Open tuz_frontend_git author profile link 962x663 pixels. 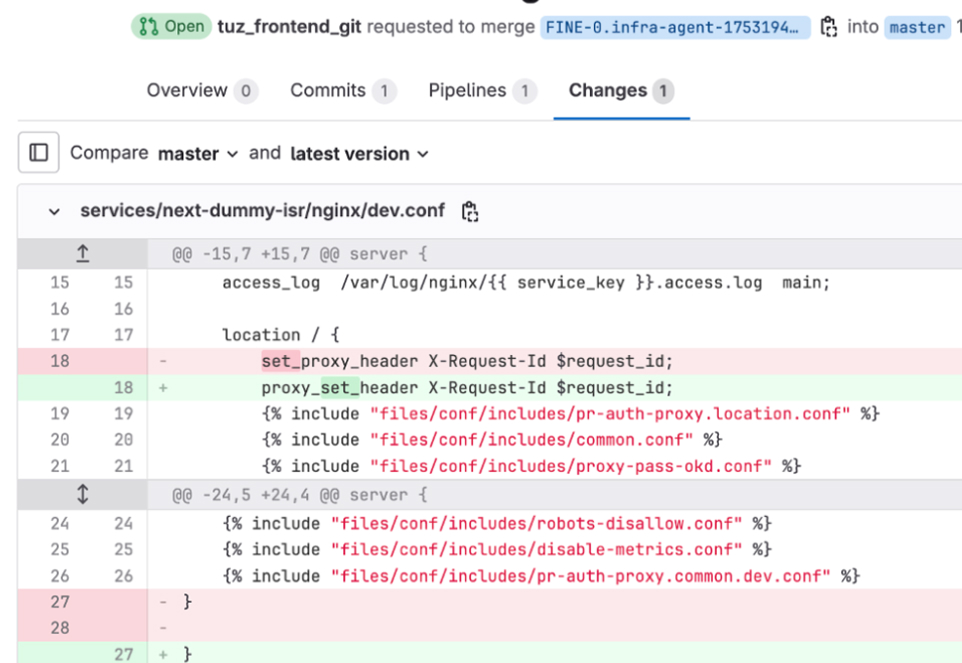point(289,27)
